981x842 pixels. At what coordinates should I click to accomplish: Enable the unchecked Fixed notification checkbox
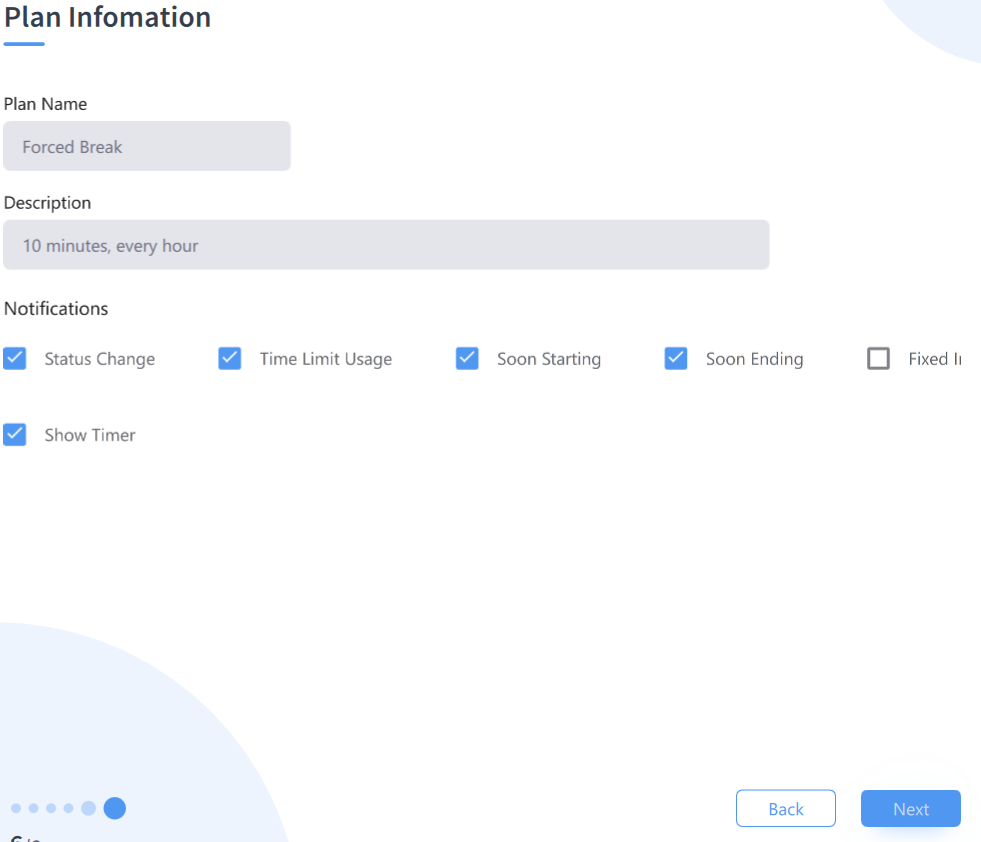(878, 359)
